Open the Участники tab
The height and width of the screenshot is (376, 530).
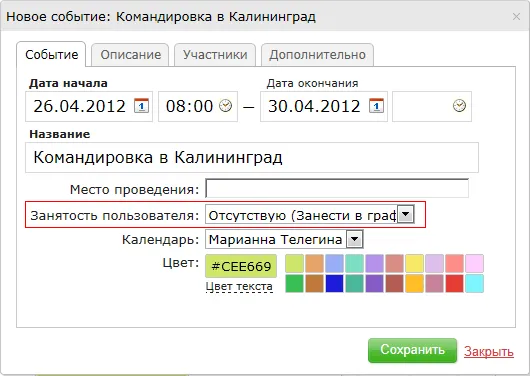click(x=215, y=55)
